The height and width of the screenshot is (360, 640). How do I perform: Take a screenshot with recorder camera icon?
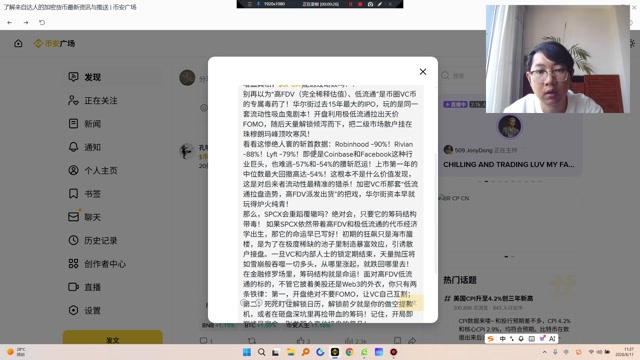[370, 4]
